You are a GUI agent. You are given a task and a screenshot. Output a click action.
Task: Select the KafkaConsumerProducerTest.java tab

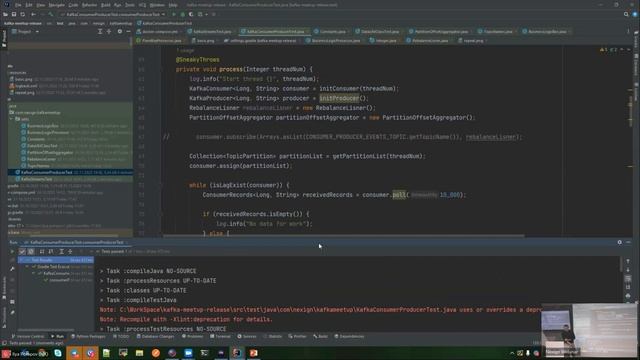275,31
